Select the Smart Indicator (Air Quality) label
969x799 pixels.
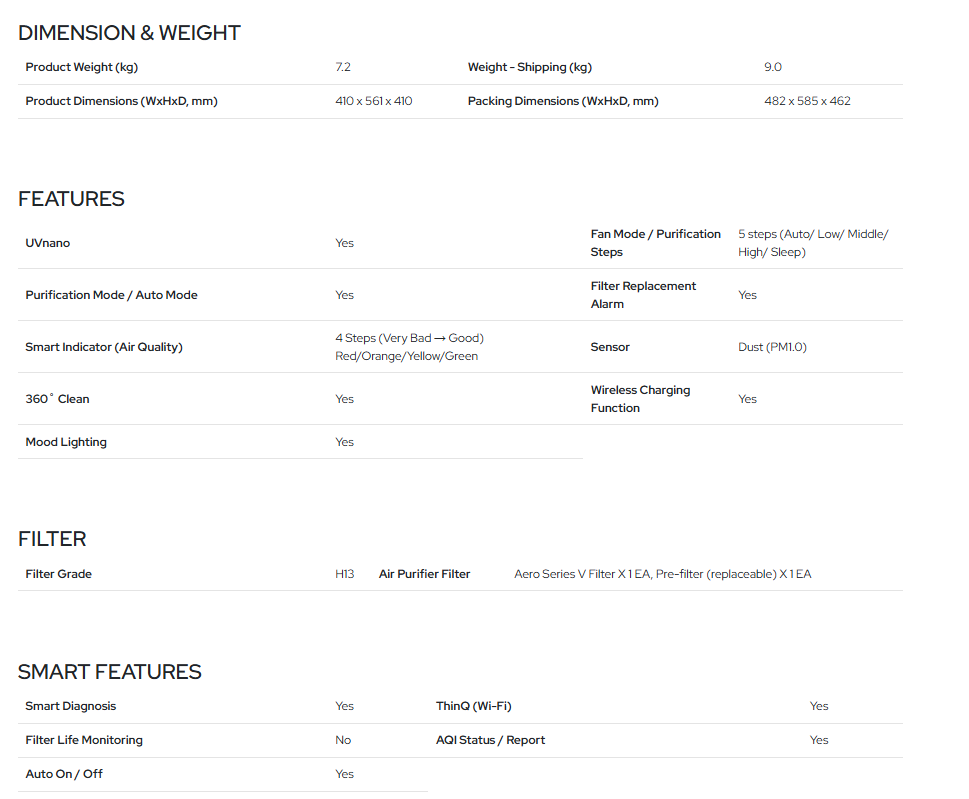coord(104,347)
